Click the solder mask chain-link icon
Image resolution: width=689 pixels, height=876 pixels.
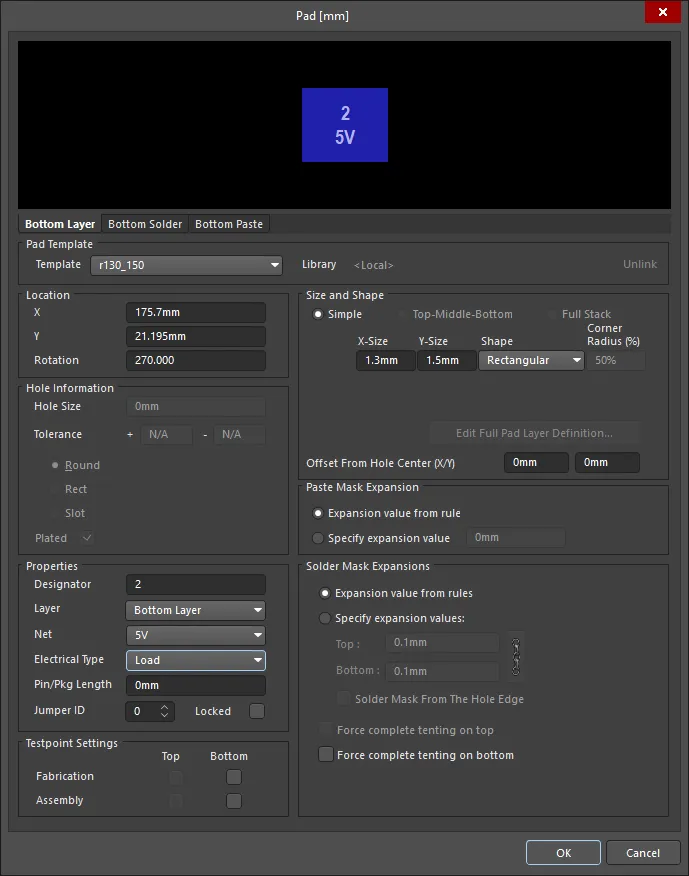[516, 657]
